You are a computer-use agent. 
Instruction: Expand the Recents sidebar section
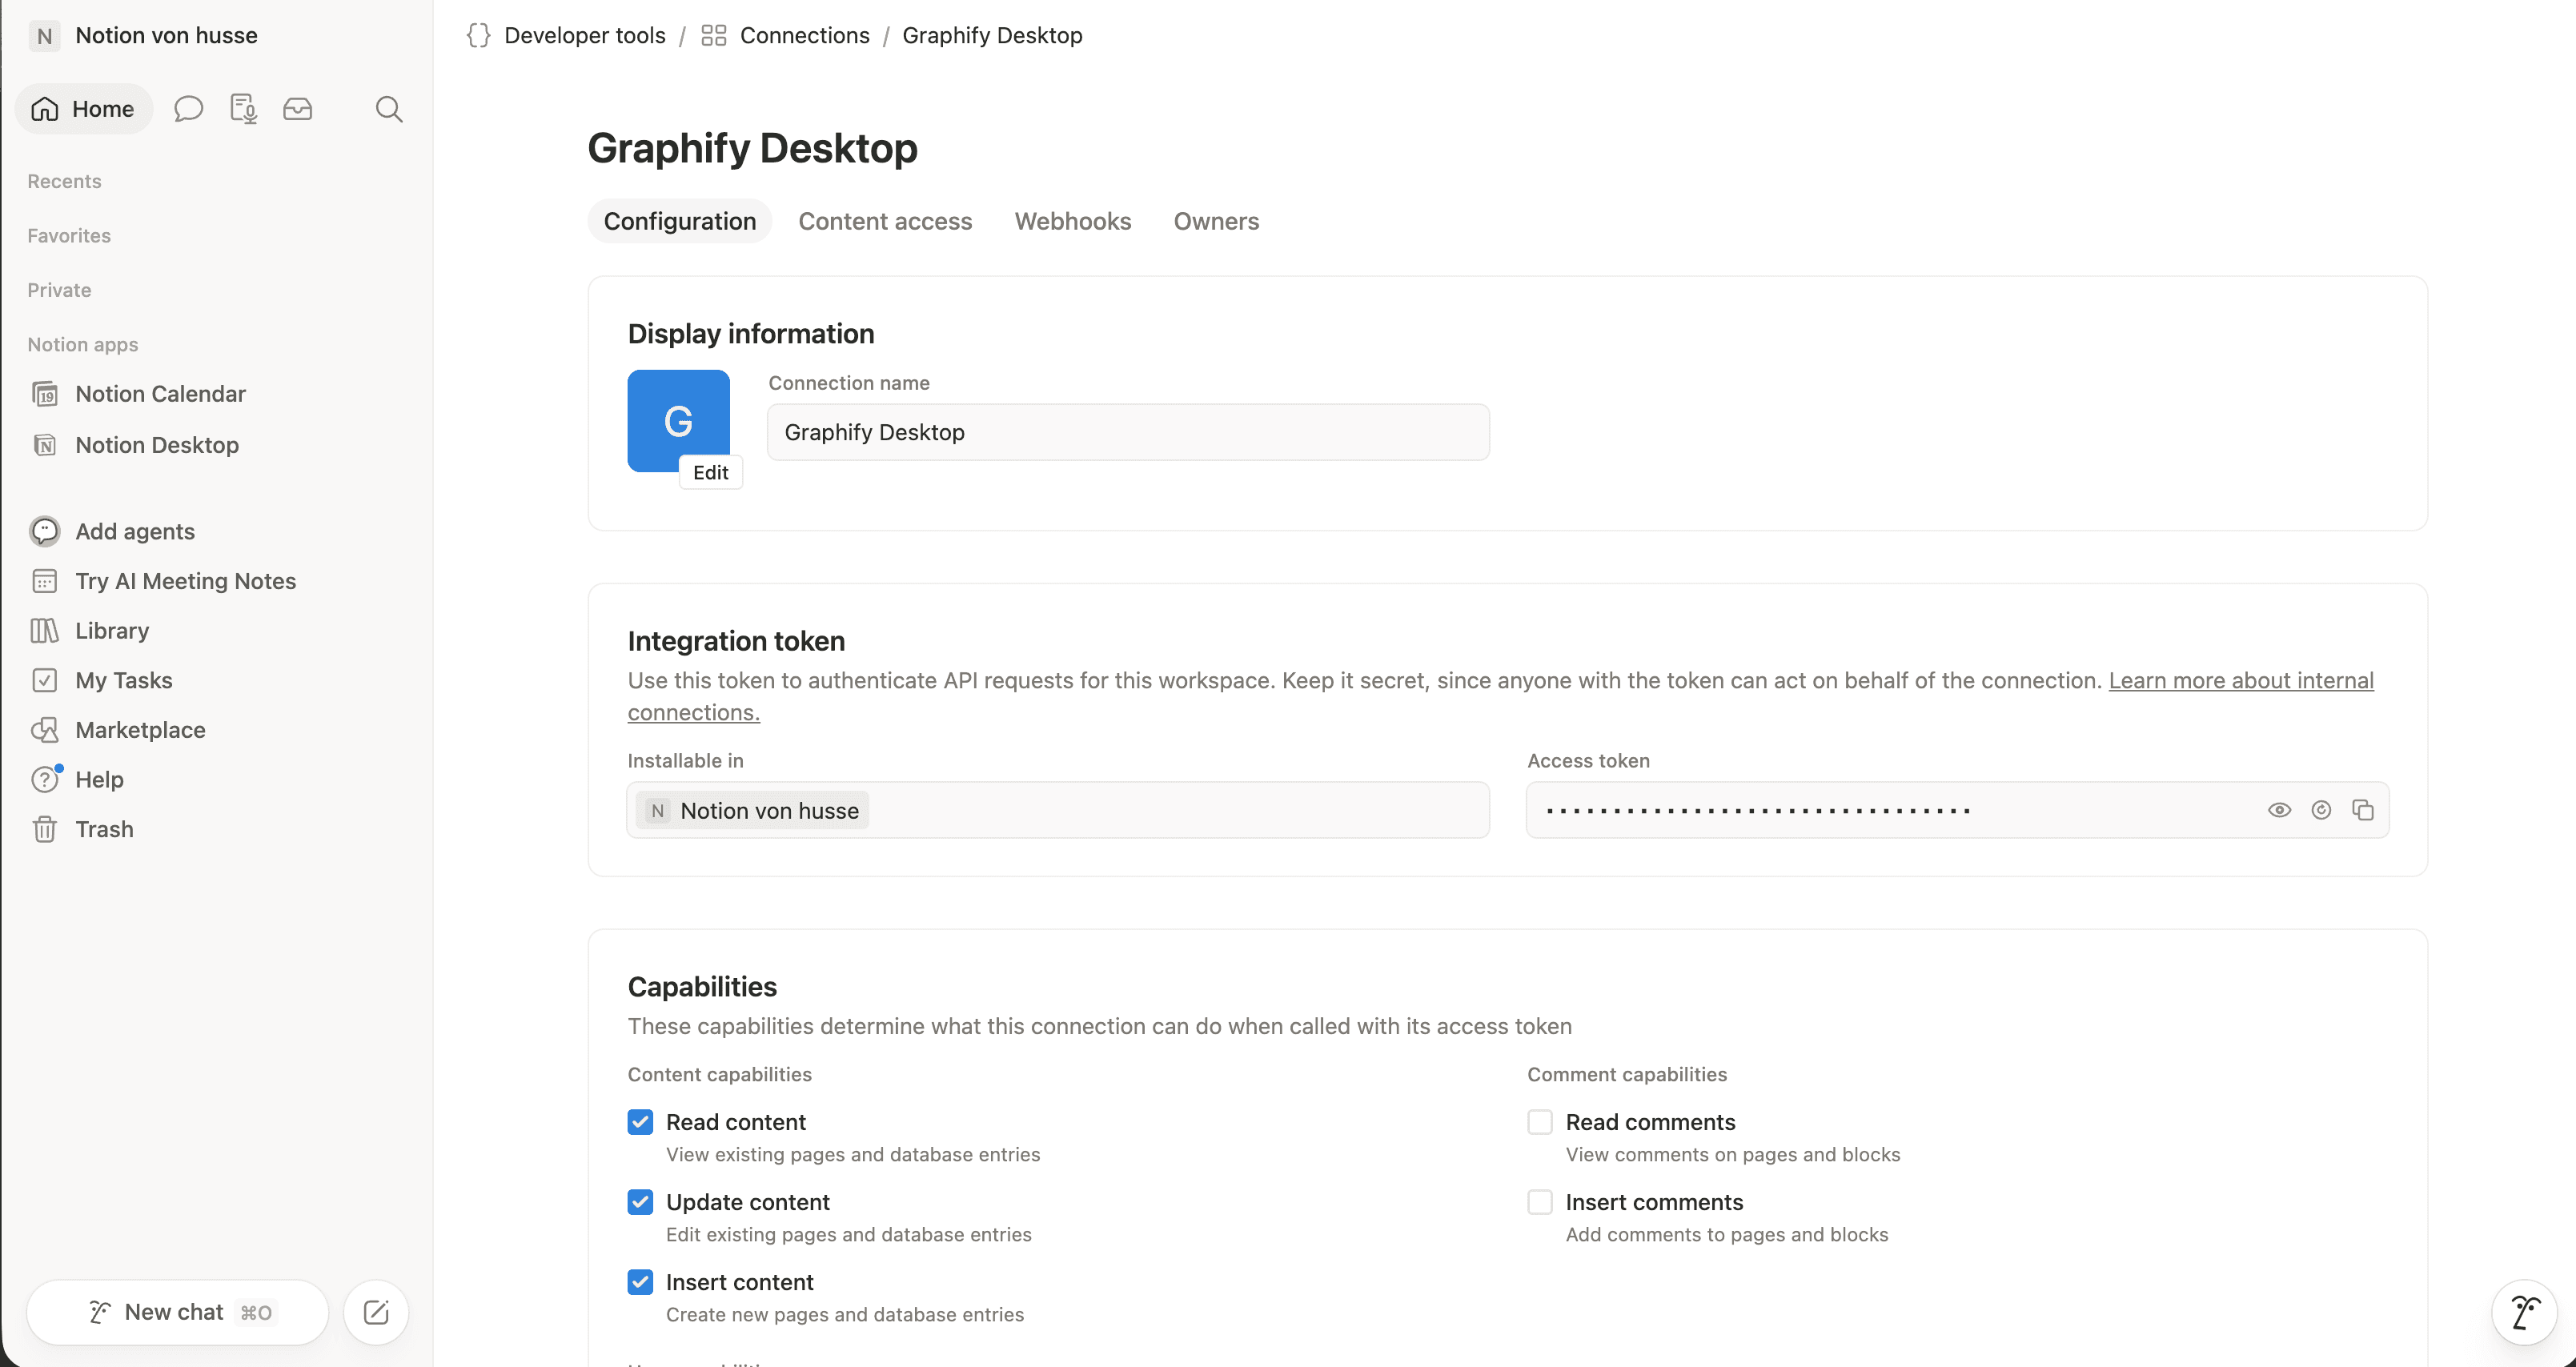pos(65,181)
